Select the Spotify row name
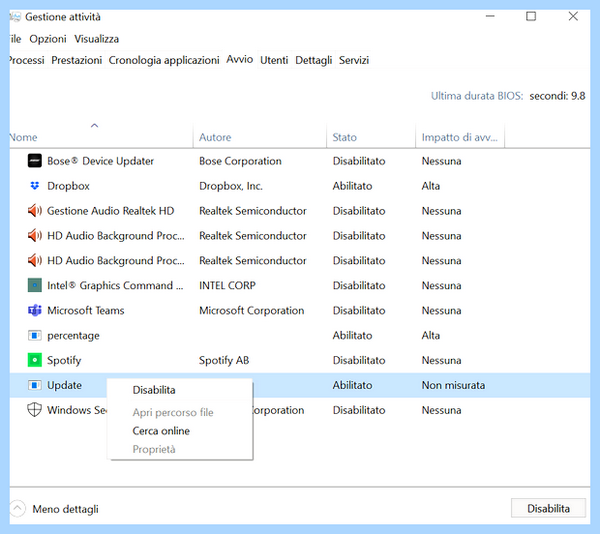The height and width of the screenshot is (534, 600). [64, 360]
